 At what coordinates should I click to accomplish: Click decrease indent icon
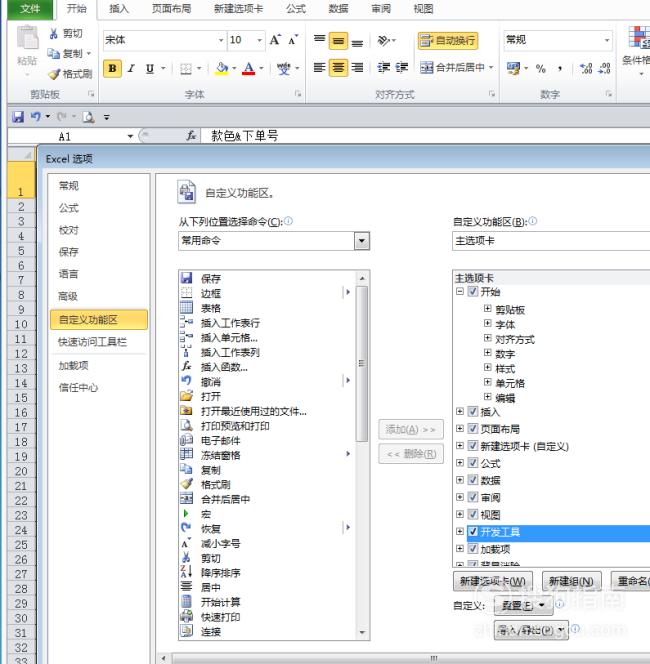click(x=384, y=67)
